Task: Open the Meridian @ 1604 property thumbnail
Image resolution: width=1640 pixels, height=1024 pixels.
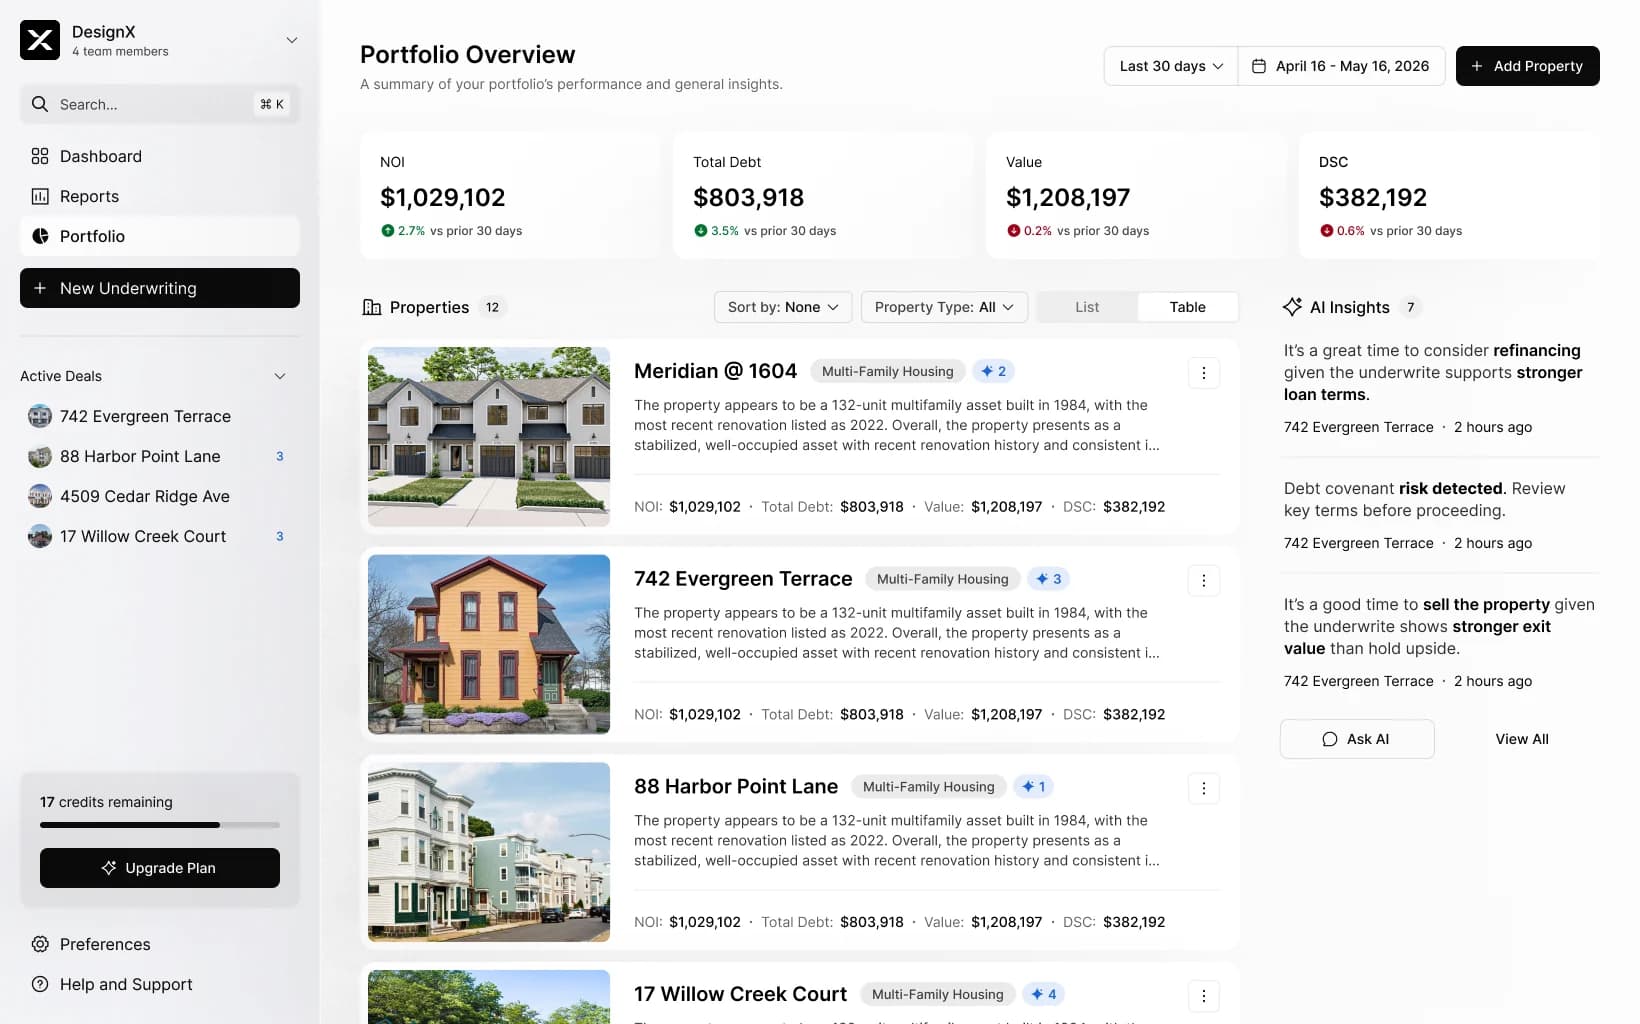Action: pos(489,437)
